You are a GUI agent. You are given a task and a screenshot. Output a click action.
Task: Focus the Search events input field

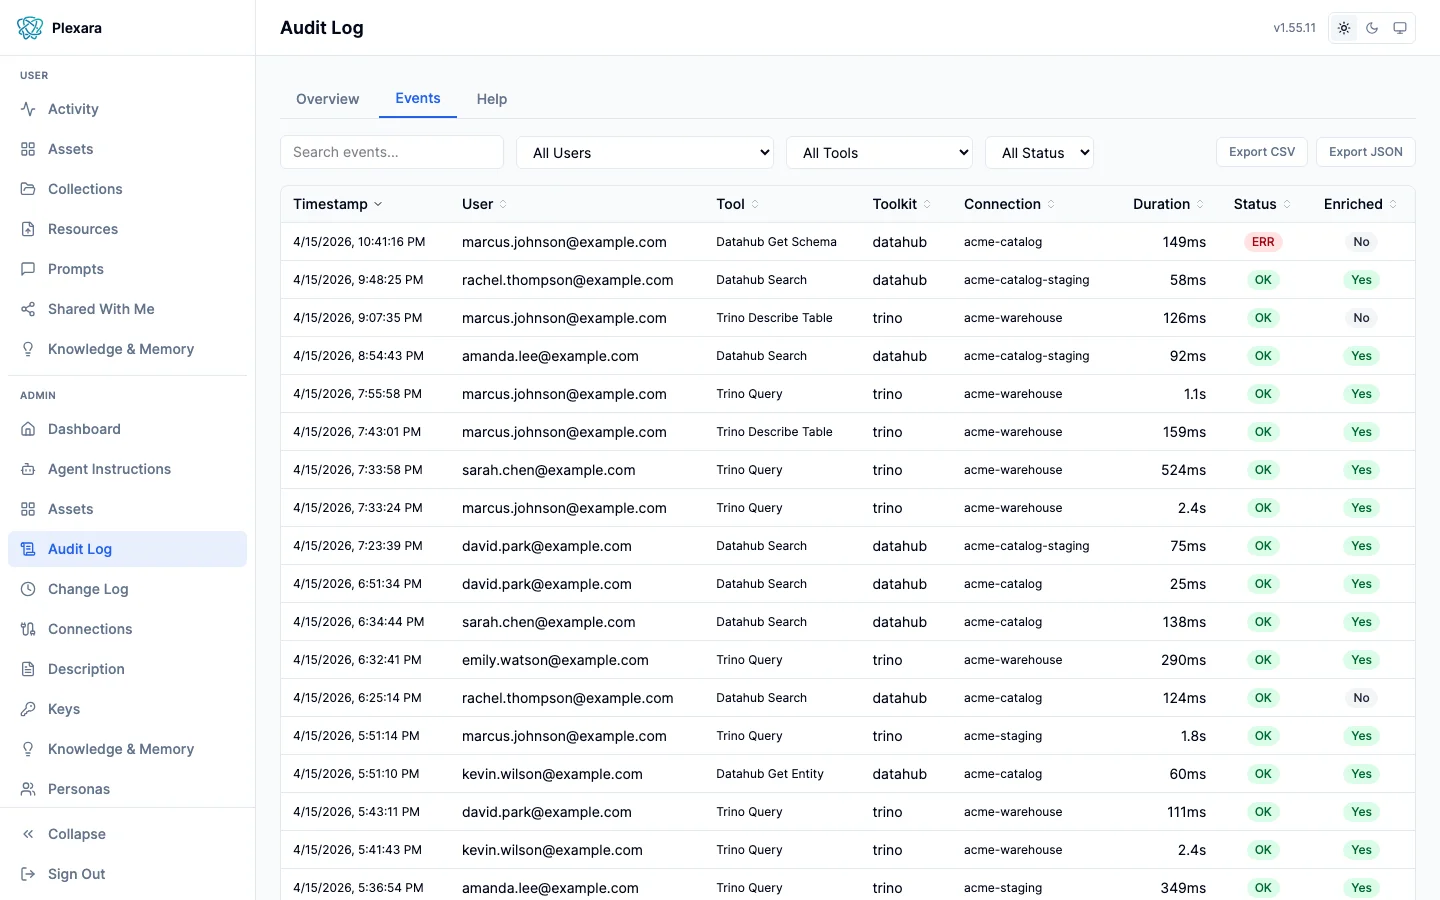pos(392,152)
